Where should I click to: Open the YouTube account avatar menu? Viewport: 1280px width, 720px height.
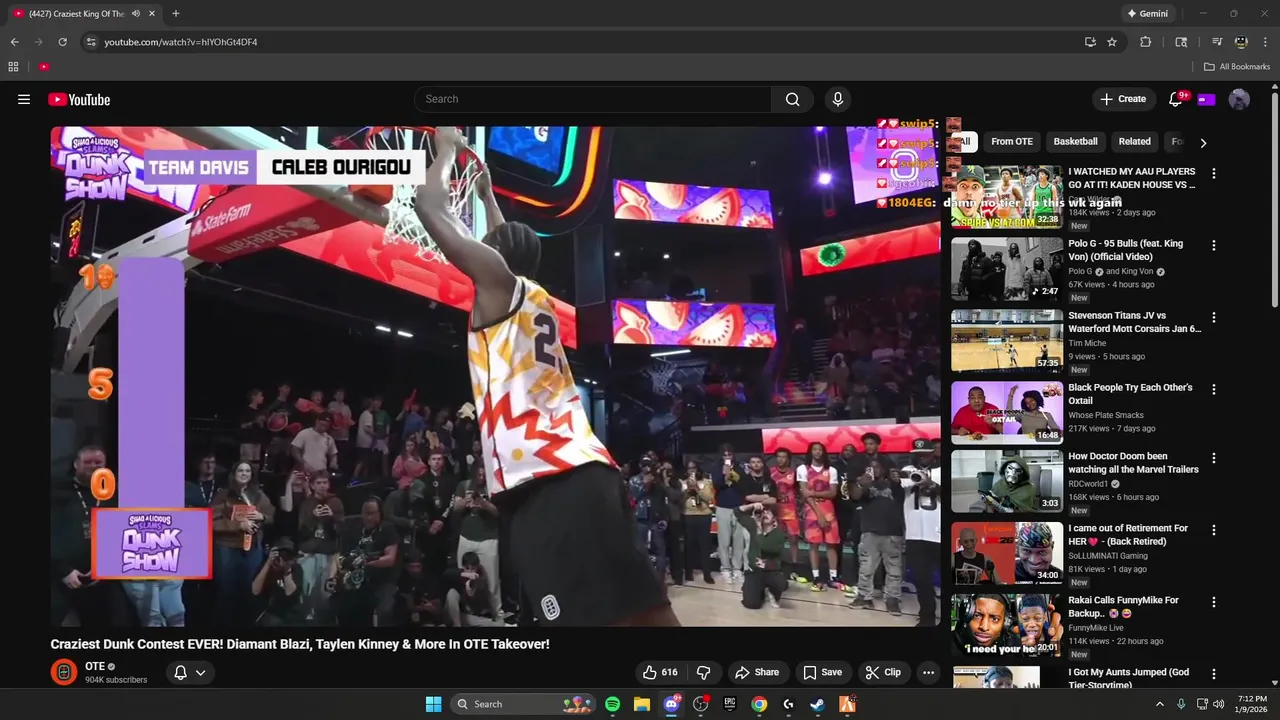pyautogui.click(x=1239, y=99)
